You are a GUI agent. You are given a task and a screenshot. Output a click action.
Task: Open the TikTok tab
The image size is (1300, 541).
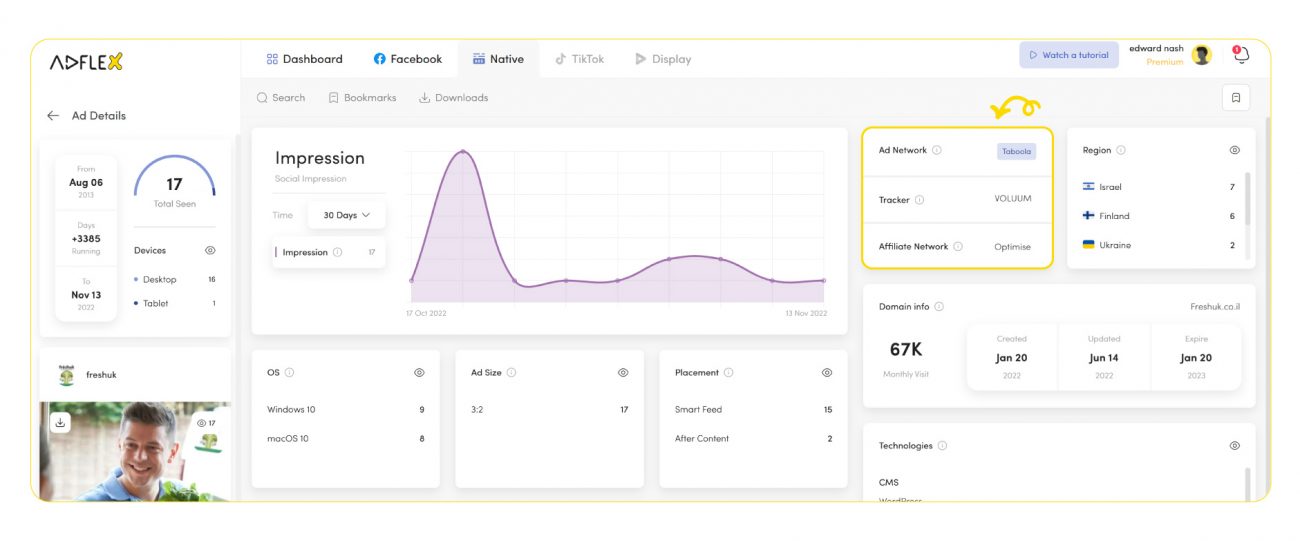coord(580,59)
